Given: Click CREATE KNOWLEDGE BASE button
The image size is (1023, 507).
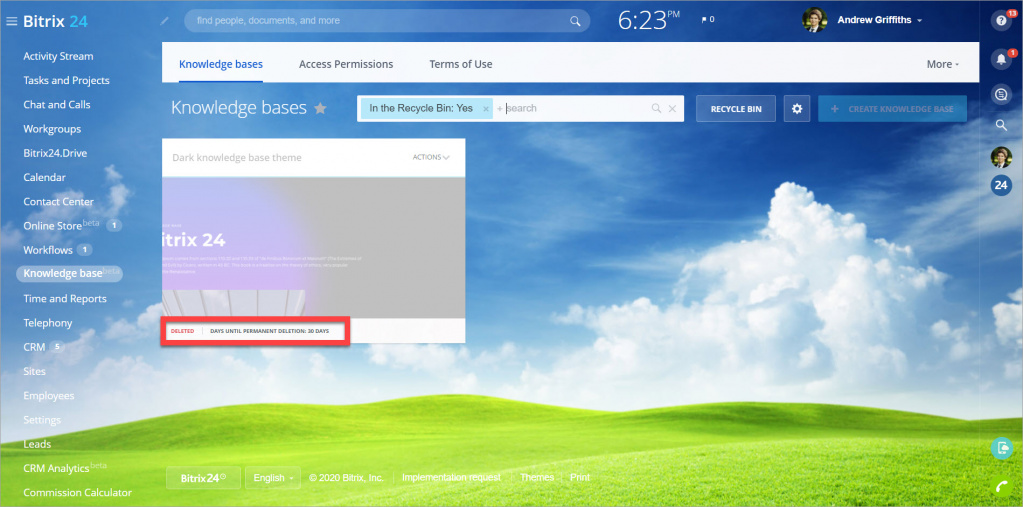Looking at the screenshot, I should [x=893, y=109].
